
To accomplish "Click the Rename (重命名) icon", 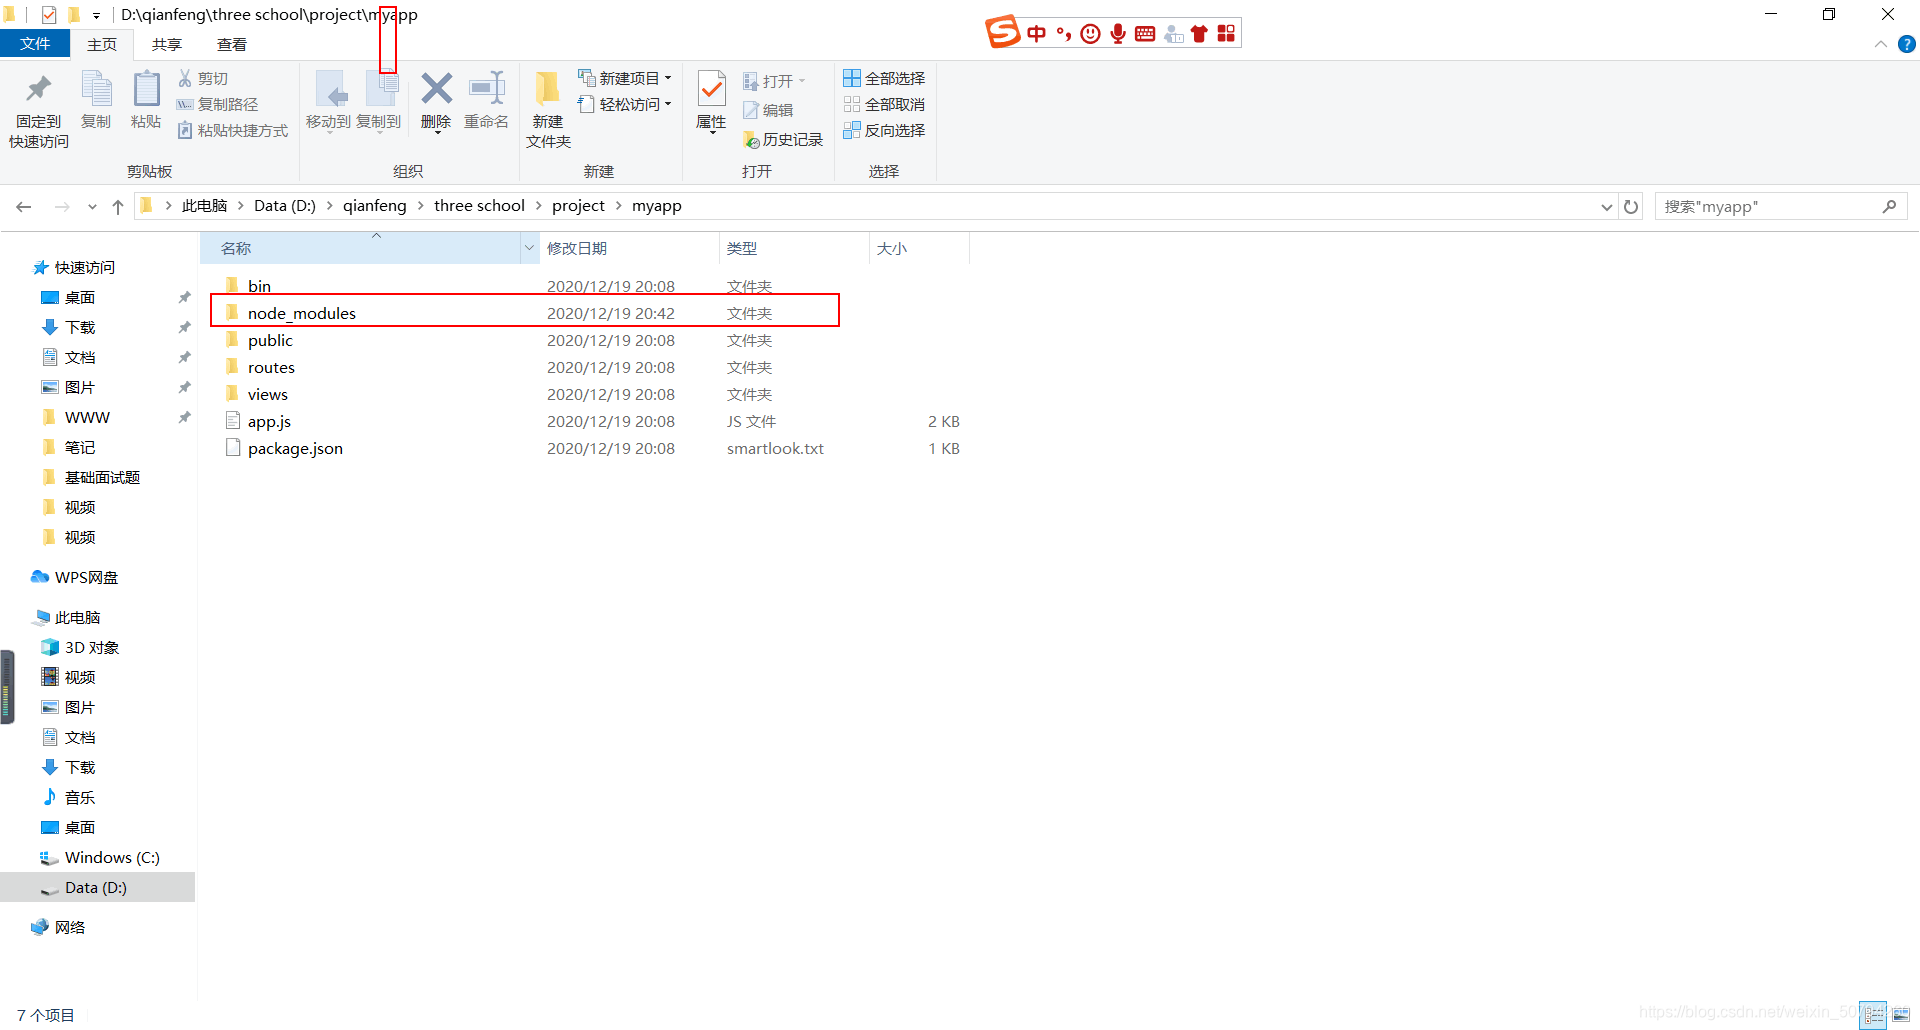I will pyautogui.click(x=487, y=89).
